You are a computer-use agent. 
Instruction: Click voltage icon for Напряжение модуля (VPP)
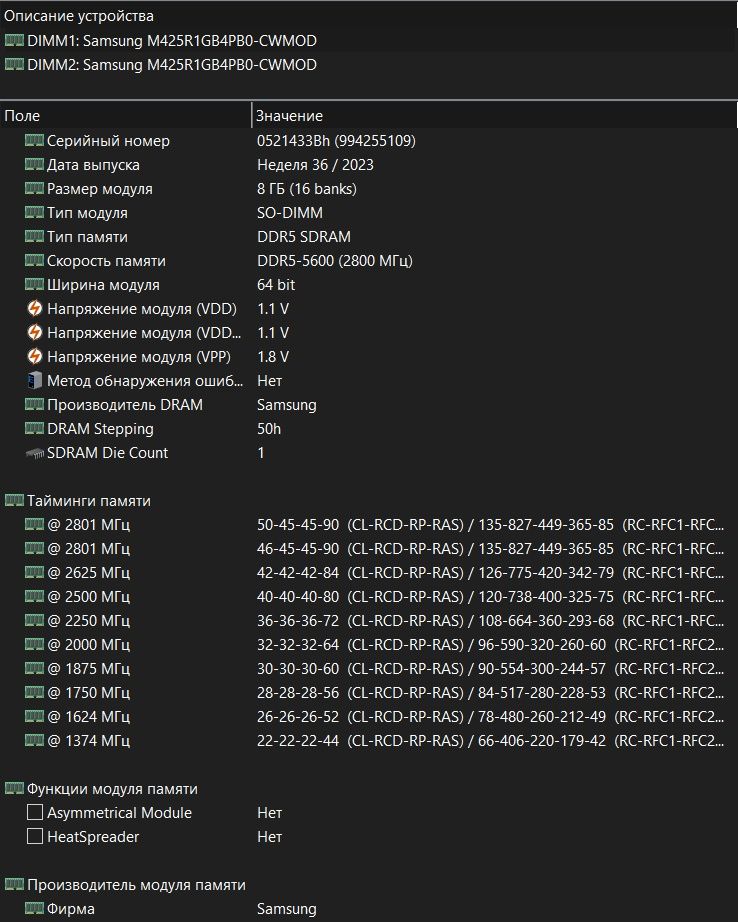tap(35, 356)
